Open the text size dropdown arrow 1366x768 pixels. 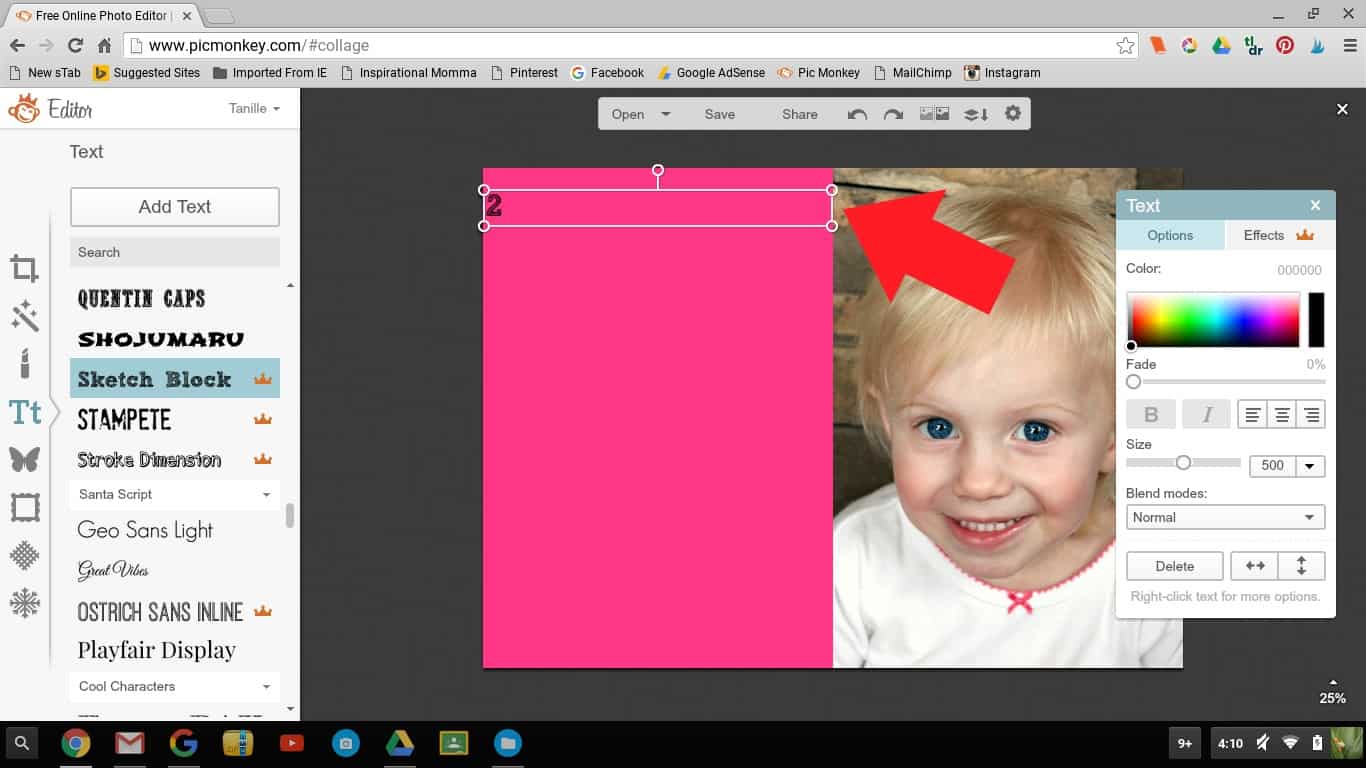pyautogui.click(x=1310, y=466)
